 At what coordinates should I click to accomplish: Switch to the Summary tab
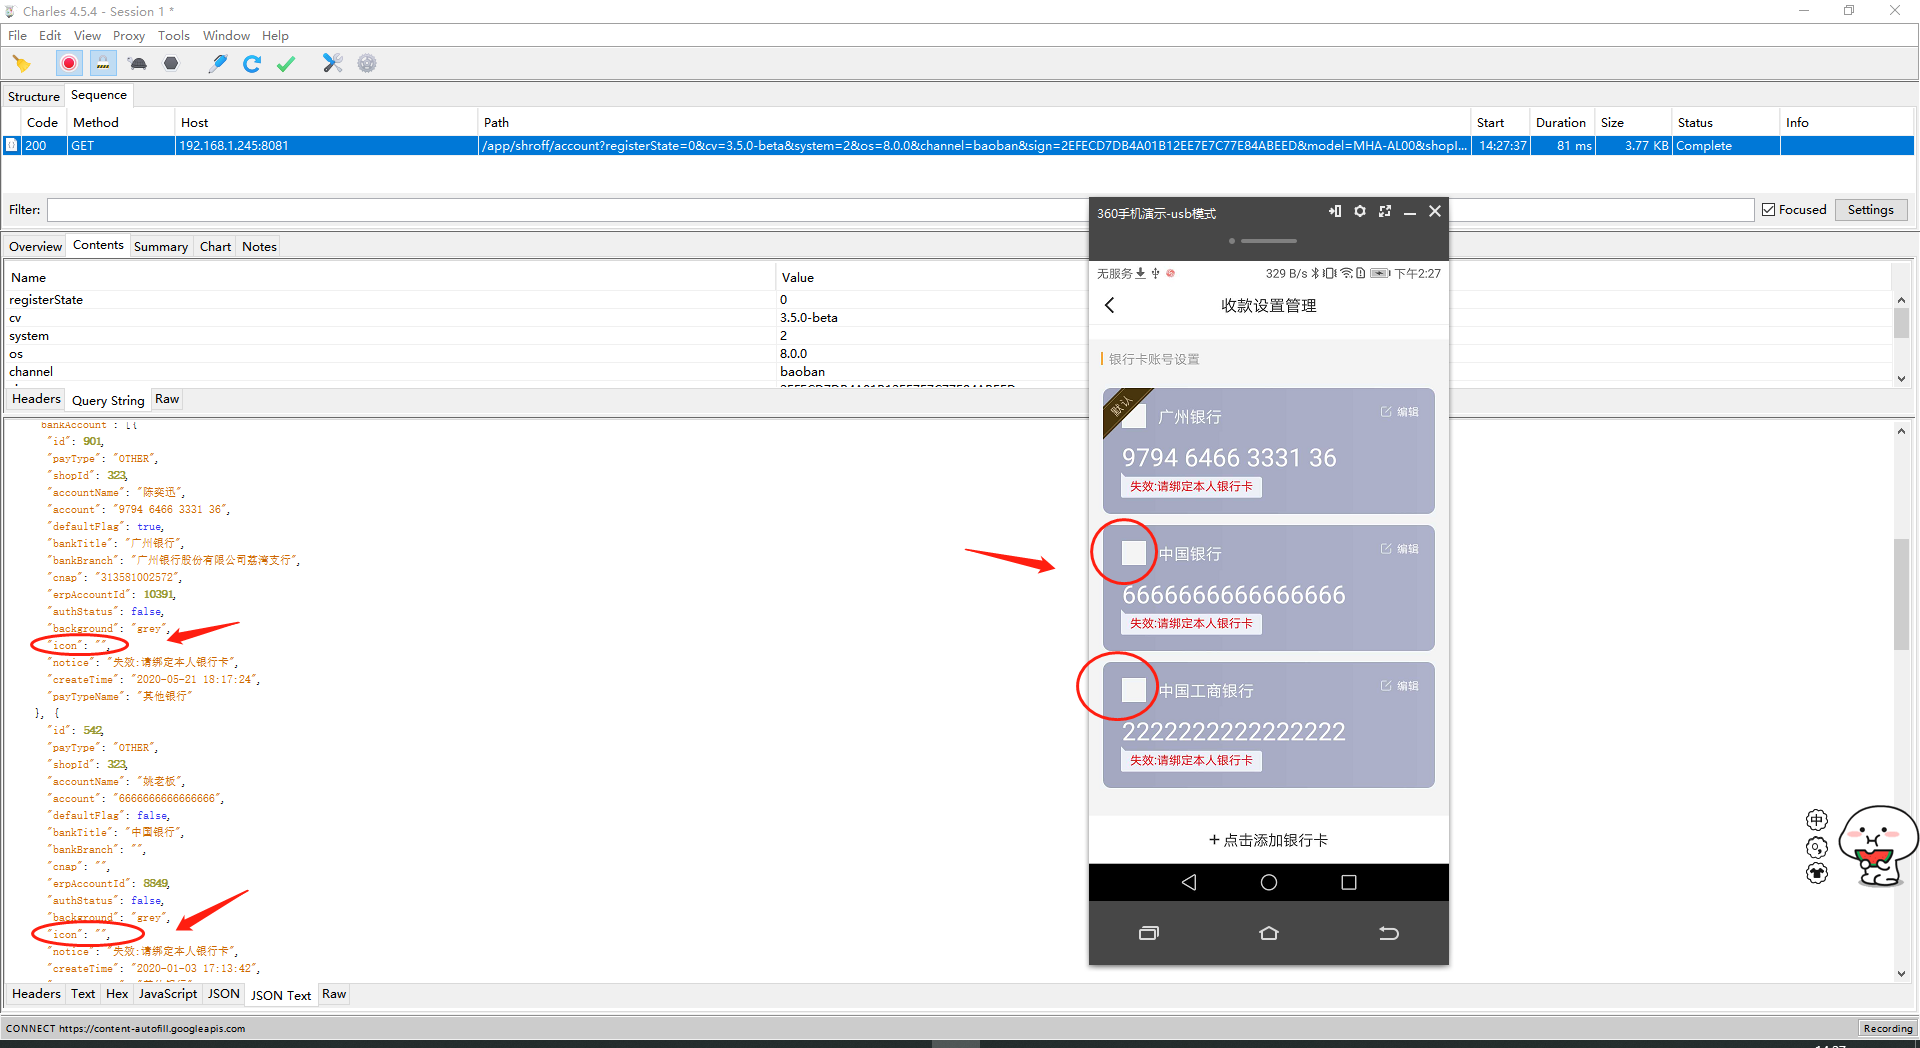tap(161, 247)
